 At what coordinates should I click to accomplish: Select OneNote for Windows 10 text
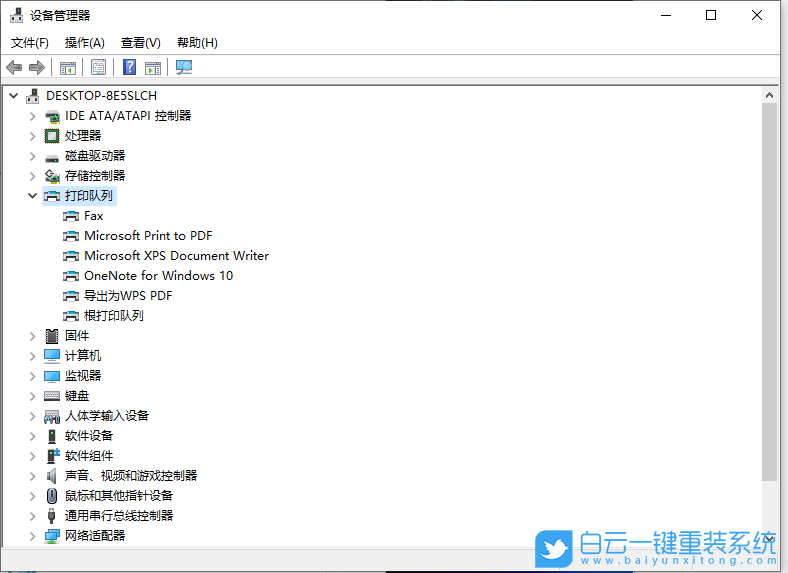[x=158, y=276]
